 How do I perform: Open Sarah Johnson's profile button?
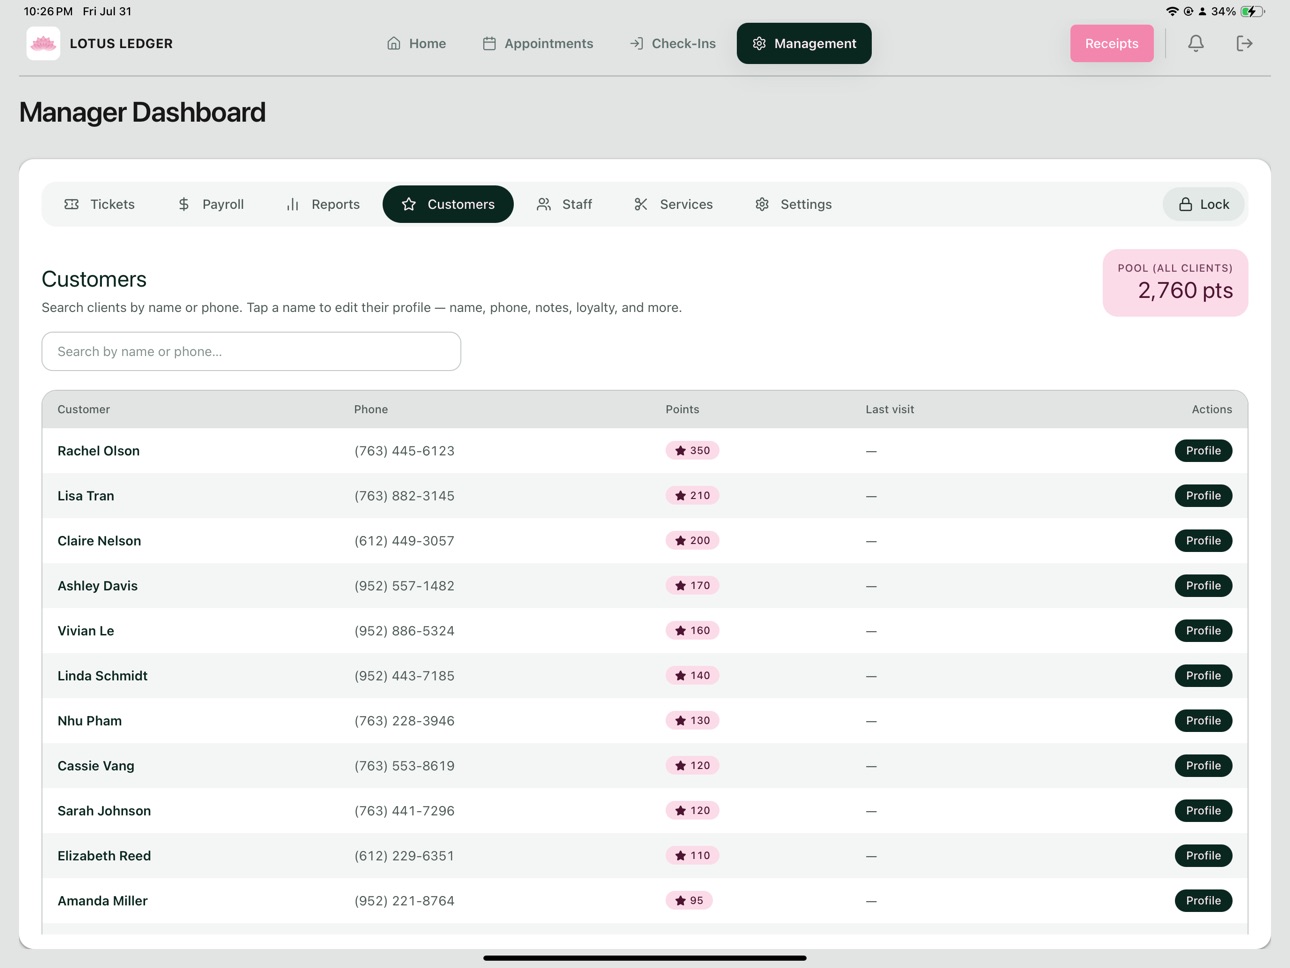coord(1203,811)
